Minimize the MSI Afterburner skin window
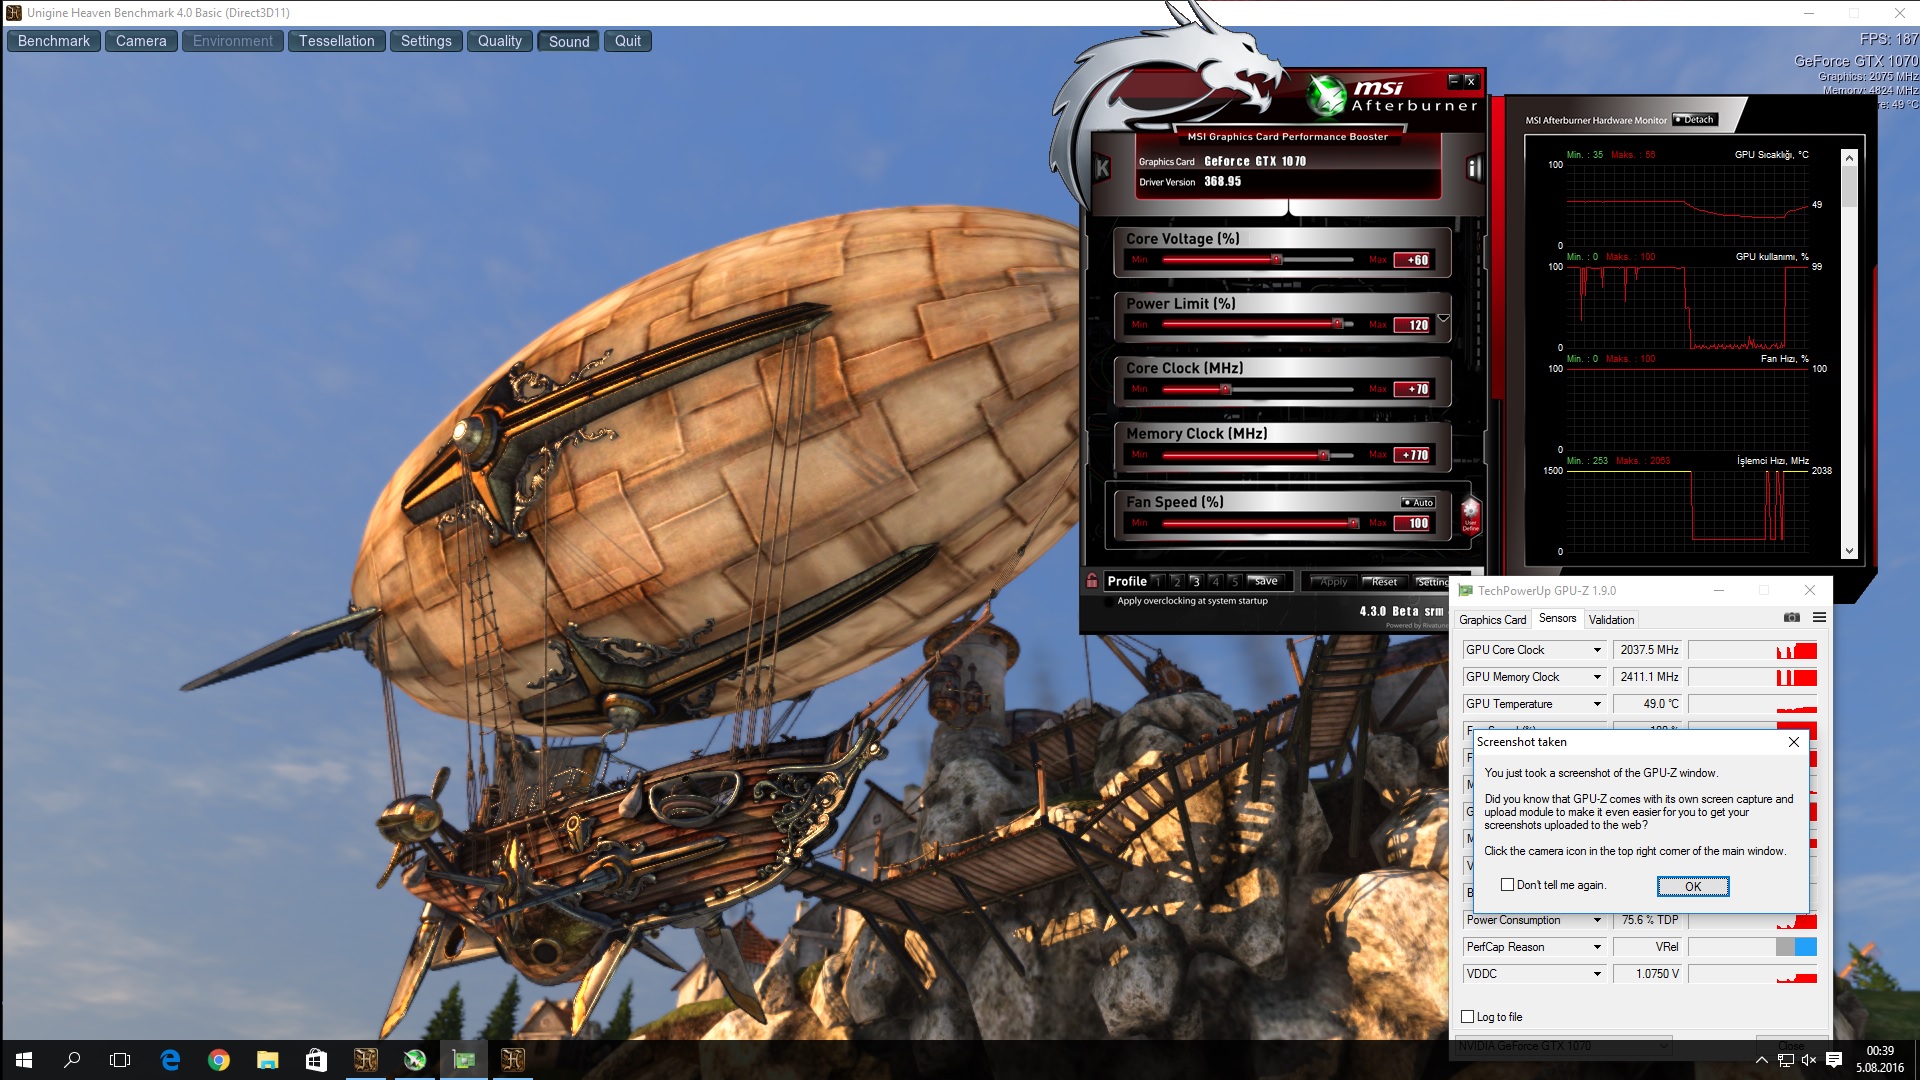1920x1080 pixels. tap(1454, 81)
